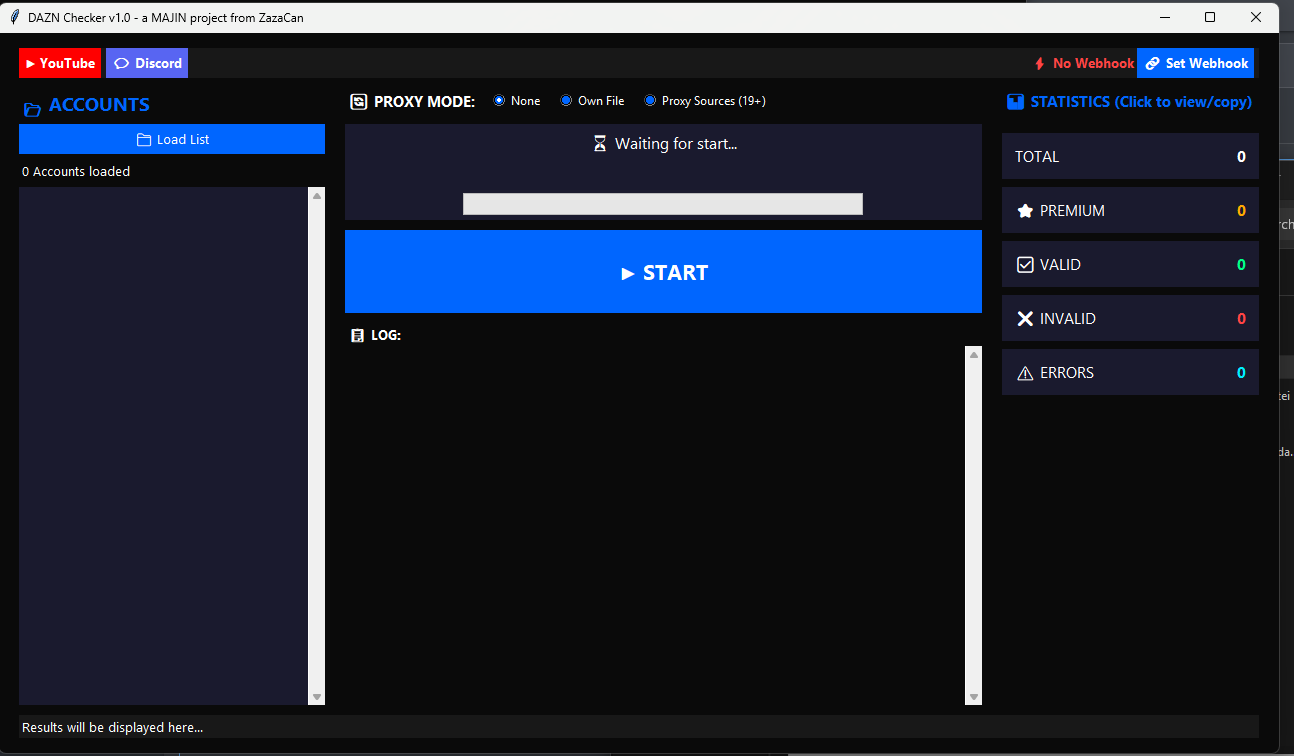Screen dimensions: 1294x756
Task: Click the 'Waiting for start...' status text
Action: point(676,144)
